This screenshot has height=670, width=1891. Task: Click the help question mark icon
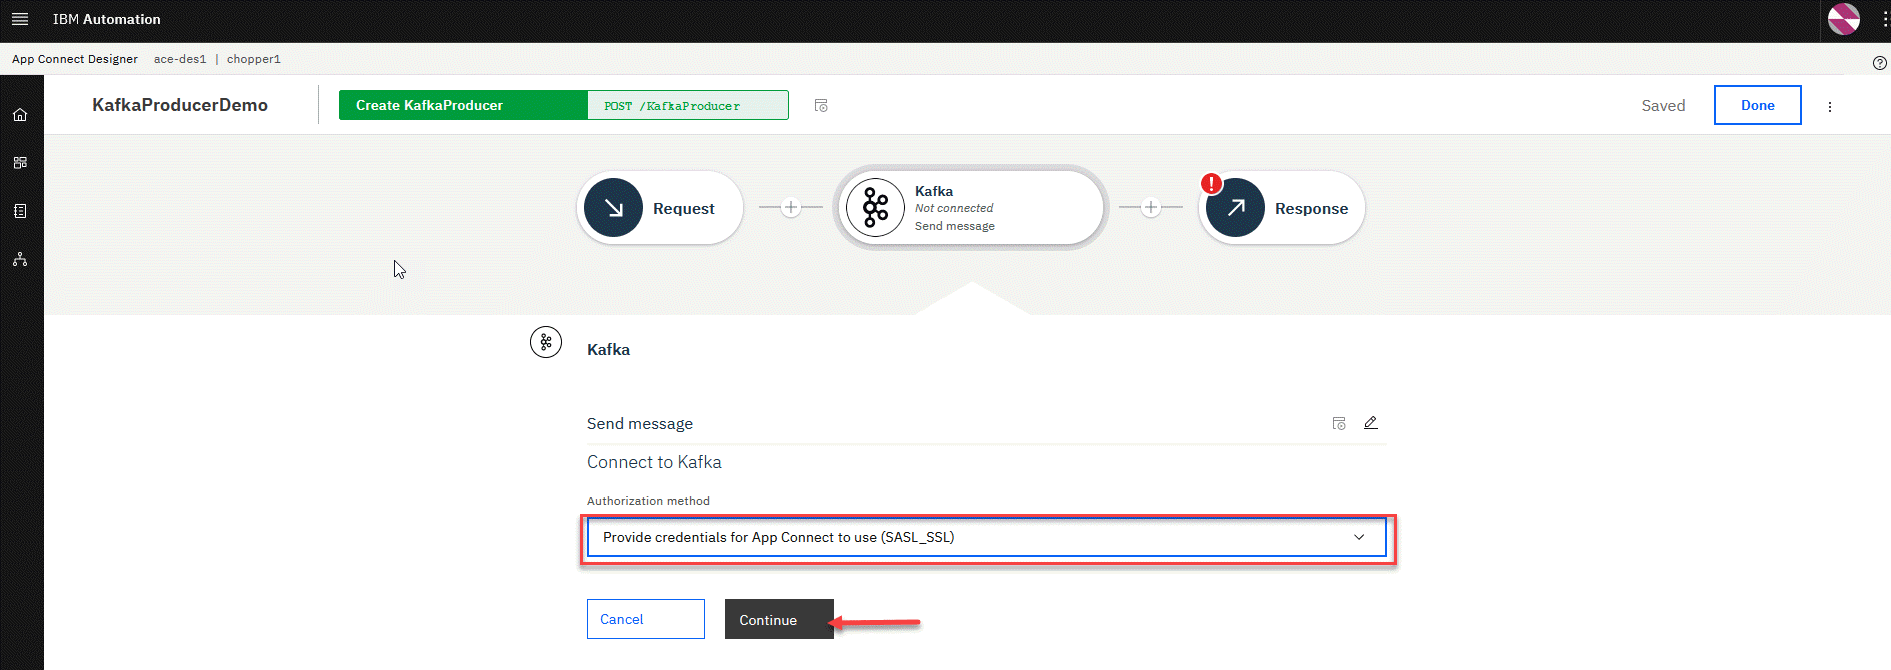tap(1879, 63)
